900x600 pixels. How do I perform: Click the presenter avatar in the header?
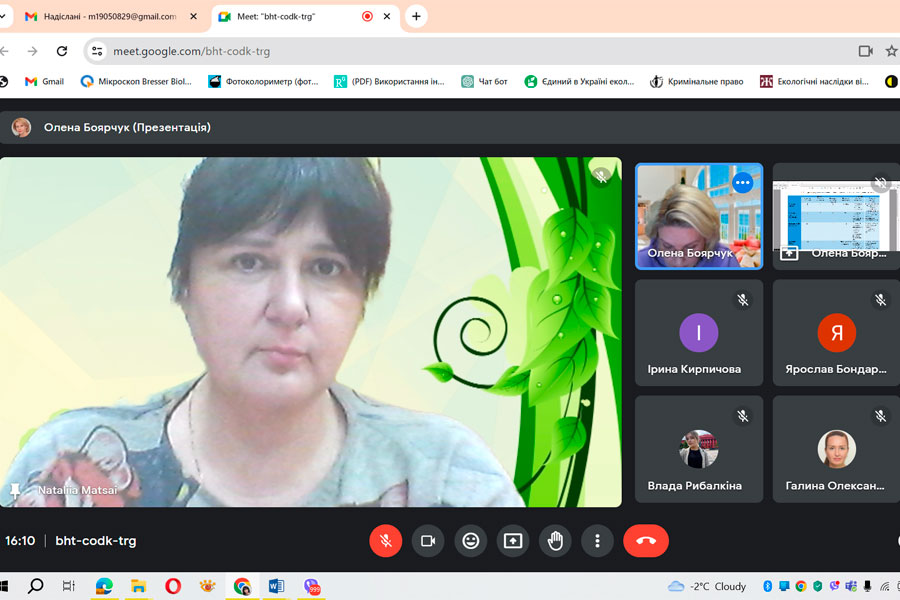point(21,127)
